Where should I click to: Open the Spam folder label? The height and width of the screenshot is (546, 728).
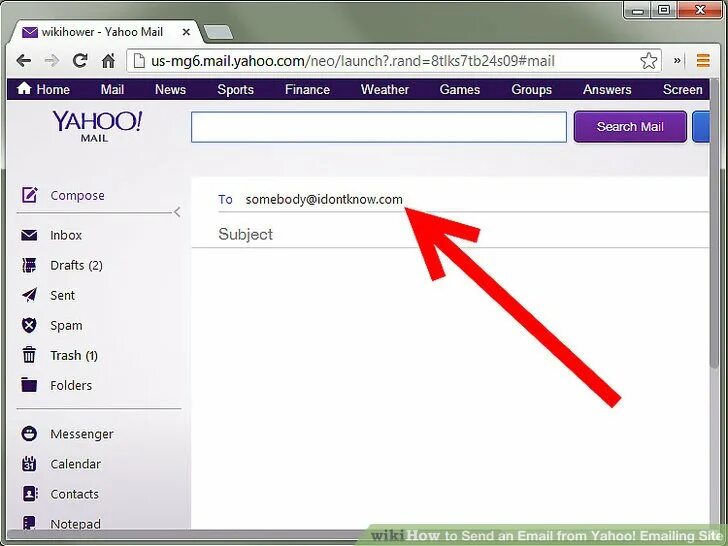pyautogui.click(x=66, y=325)
